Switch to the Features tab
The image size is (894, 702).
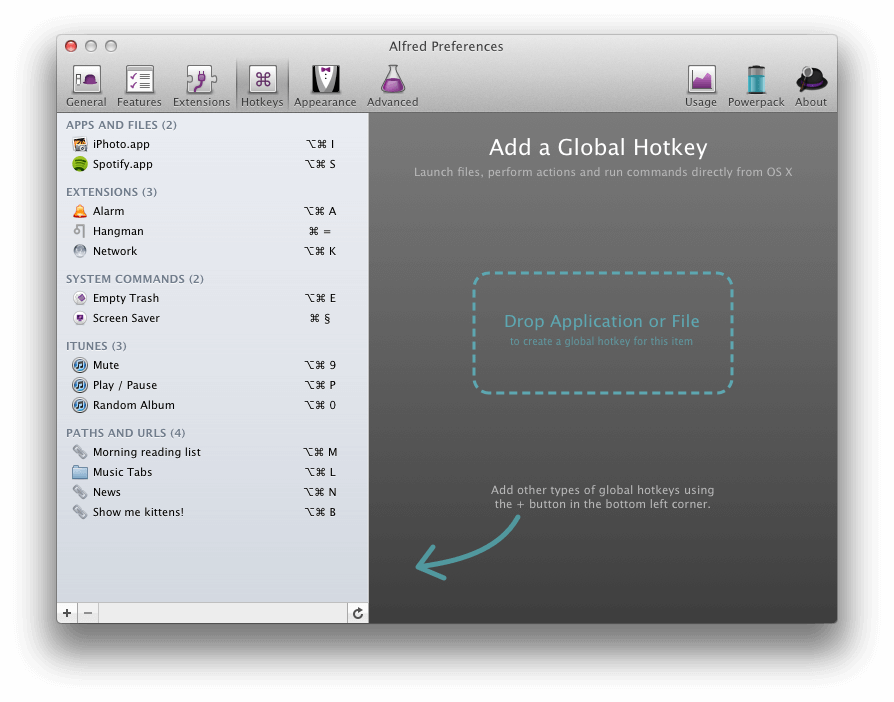point(139,86)
